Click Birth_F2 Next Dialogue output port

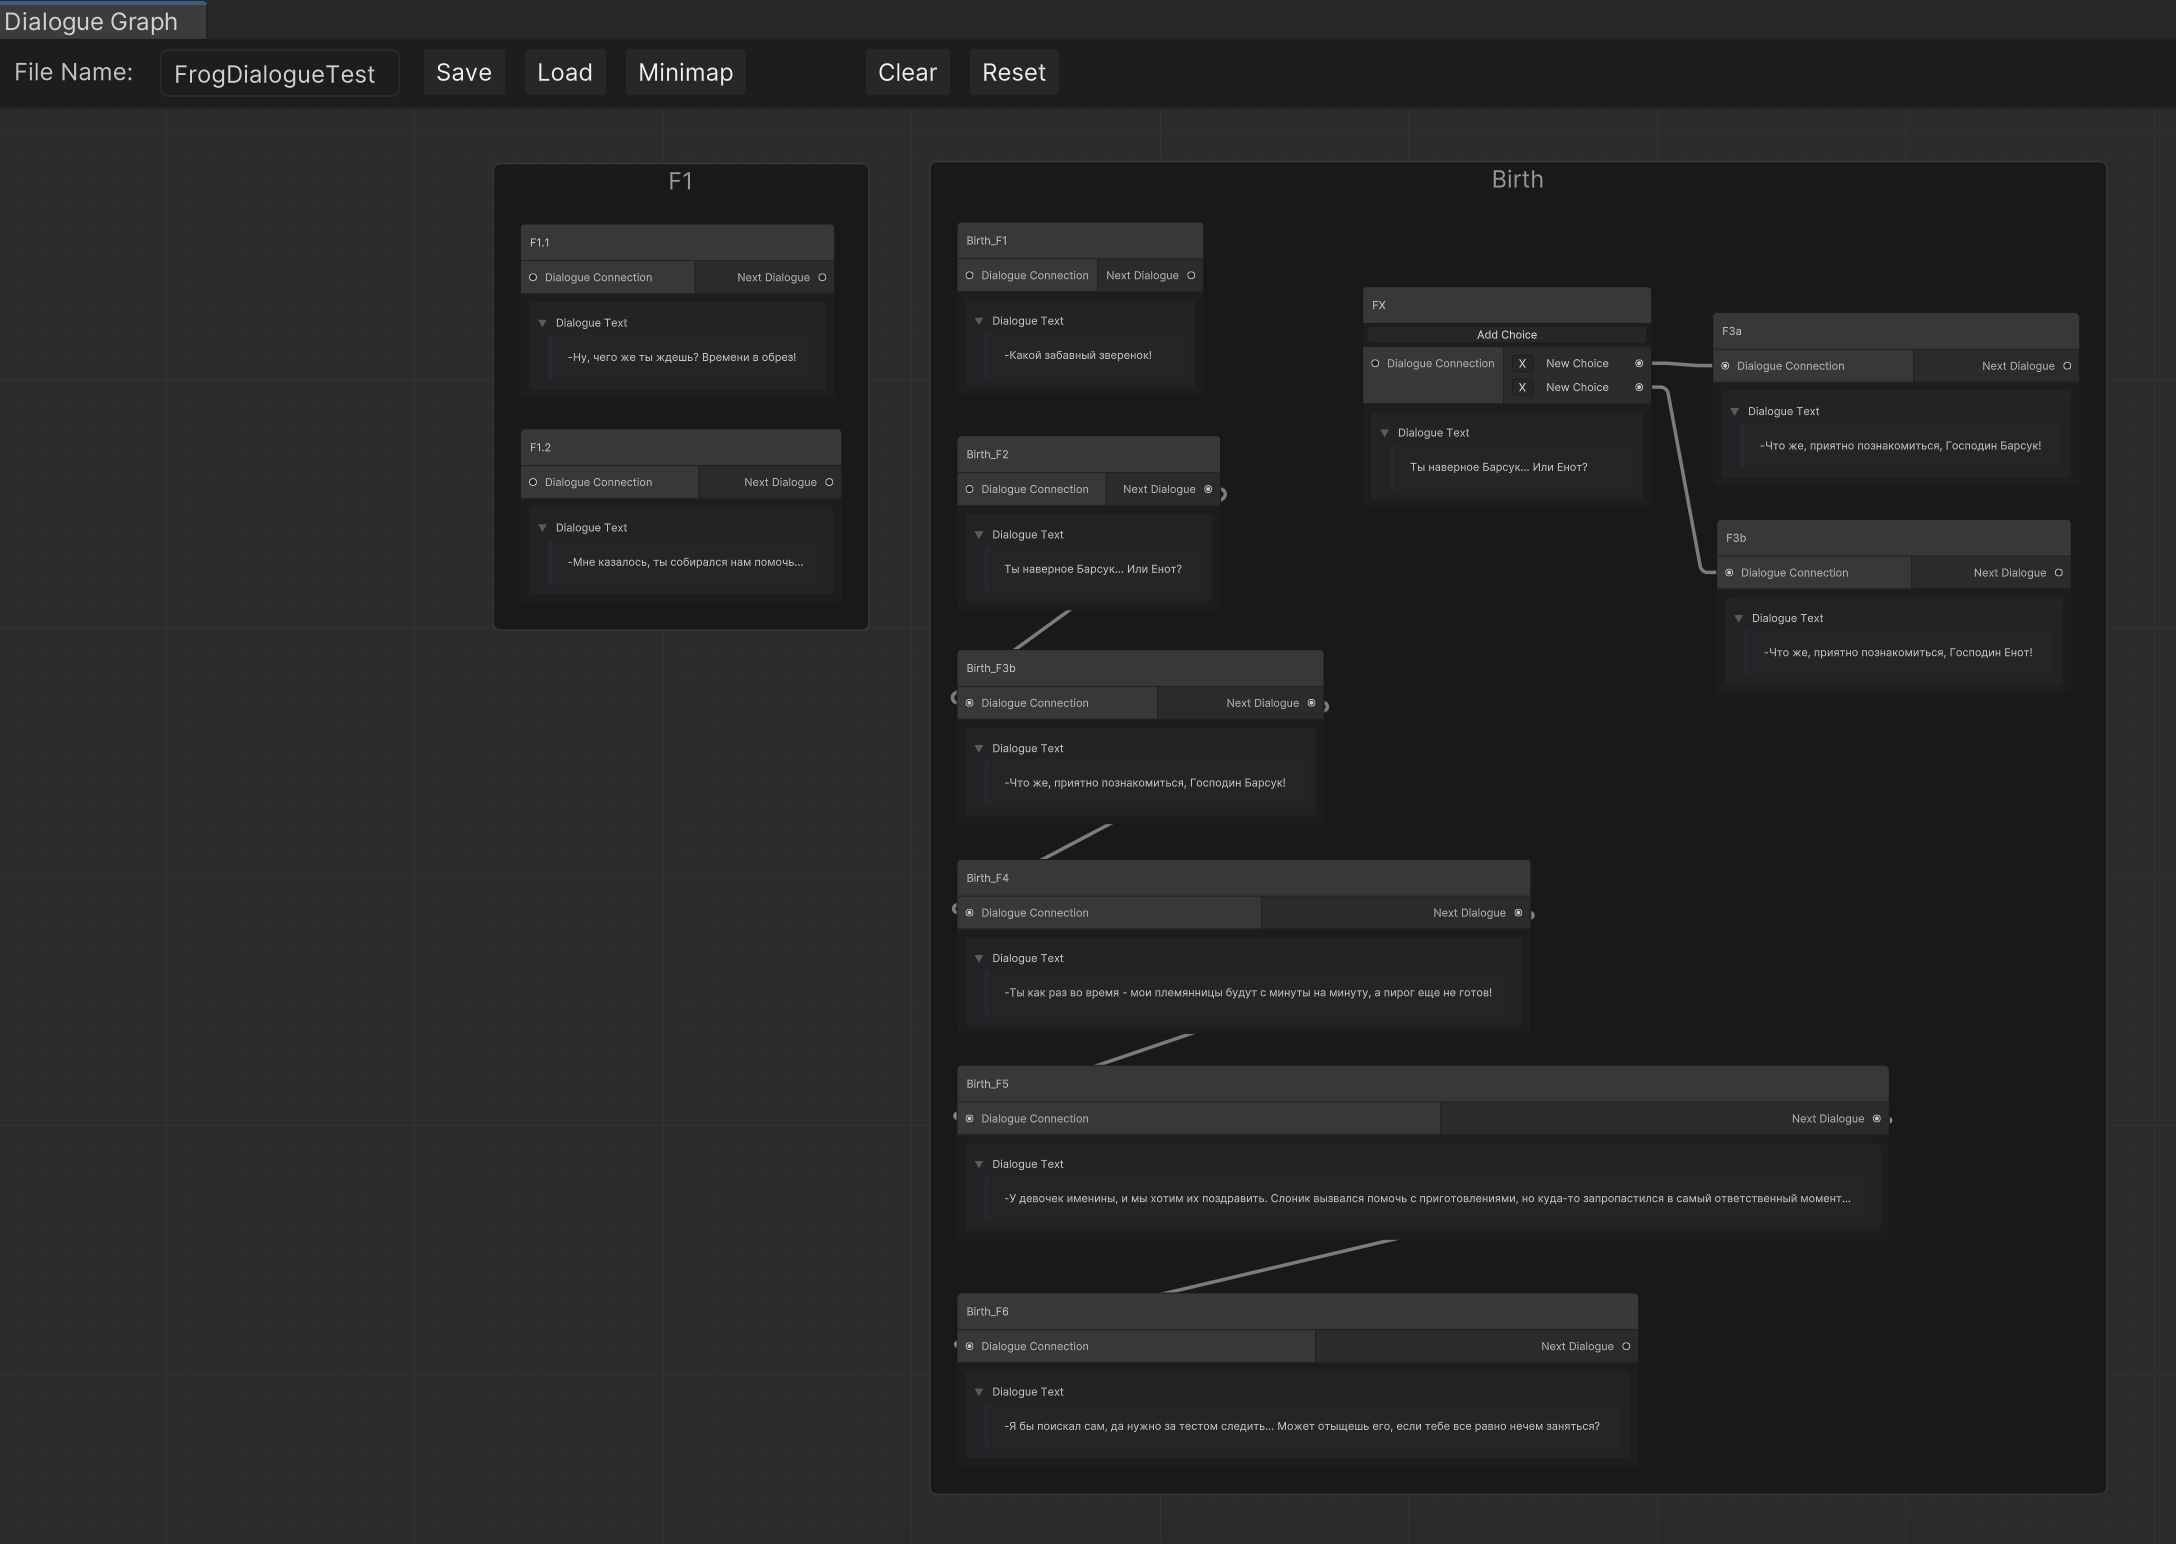[x=1208, y=490]
